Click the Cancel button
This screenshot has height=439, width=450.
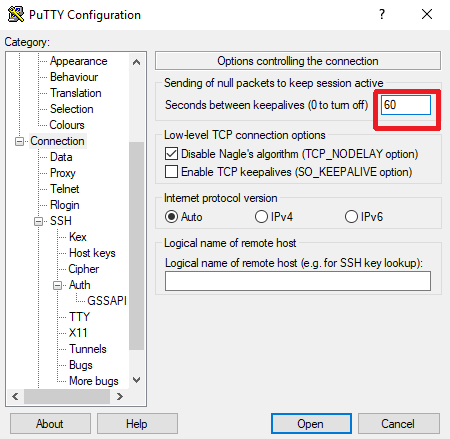[399, 424]
